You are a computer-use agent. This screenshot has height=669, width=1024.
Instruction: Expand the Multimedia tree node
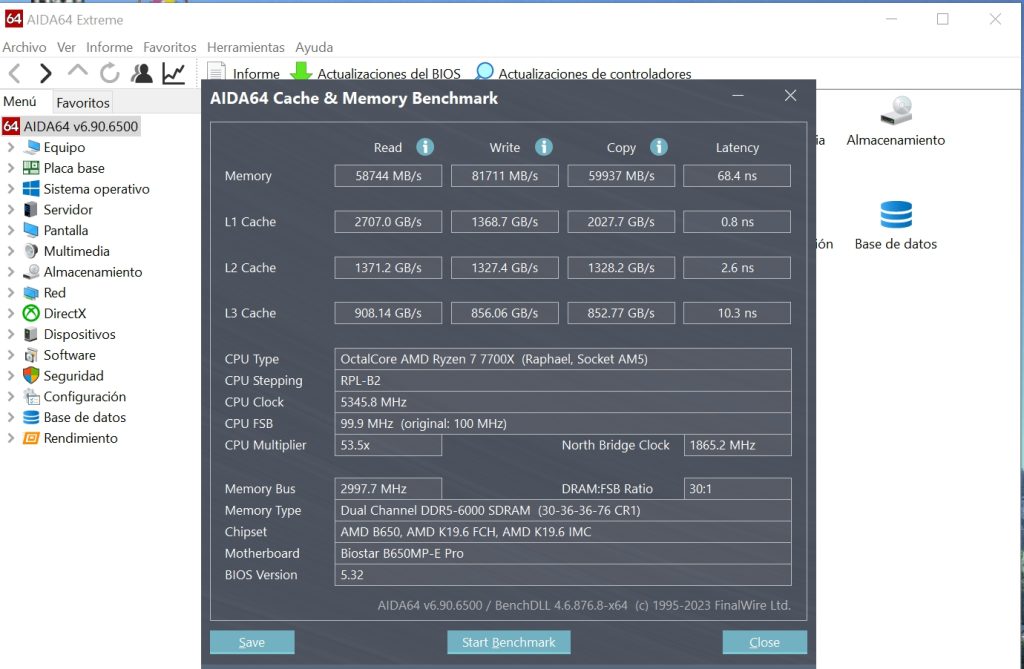tap(10, 252)
